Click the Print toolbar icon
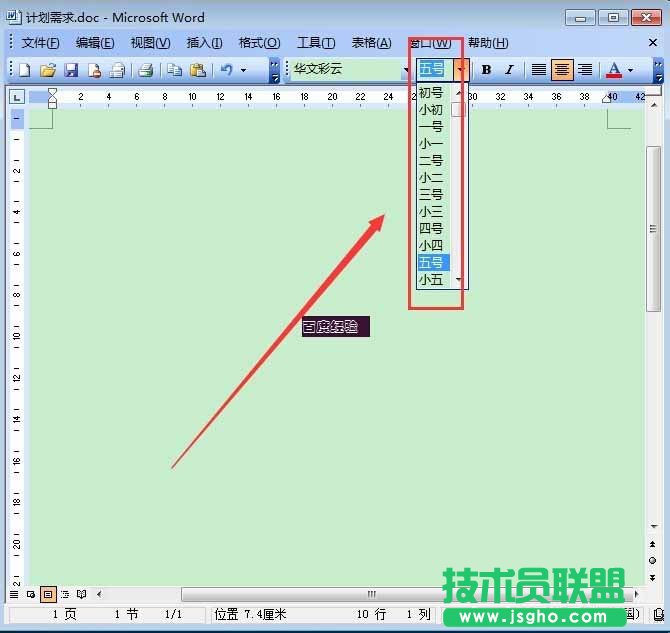670x633 pixels. coord(146,70)
